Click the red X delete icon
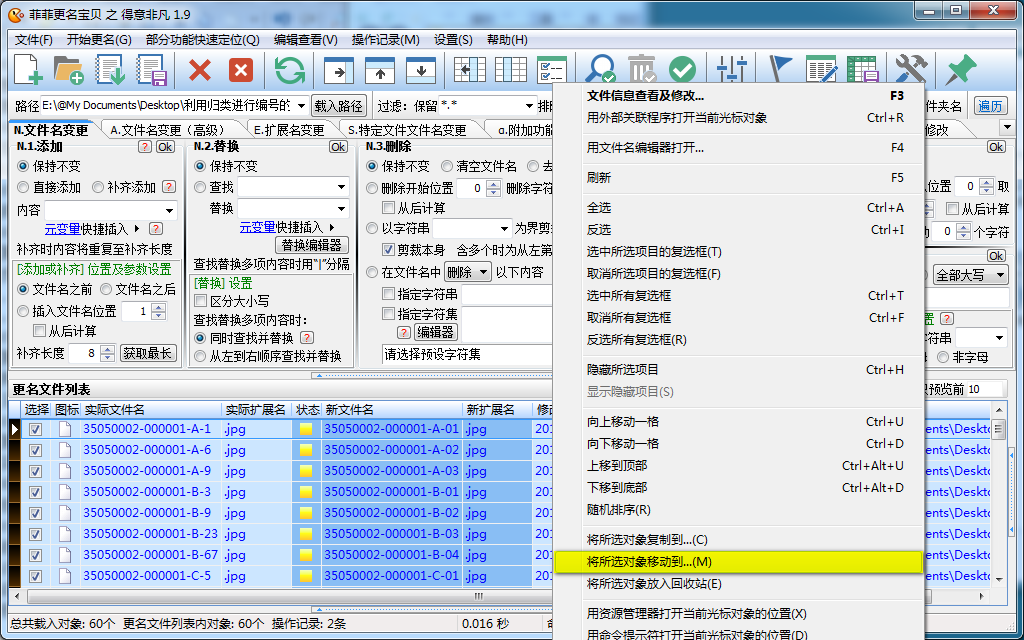The width and height of the screenshot is (1024, 640). tap(199, 69)
